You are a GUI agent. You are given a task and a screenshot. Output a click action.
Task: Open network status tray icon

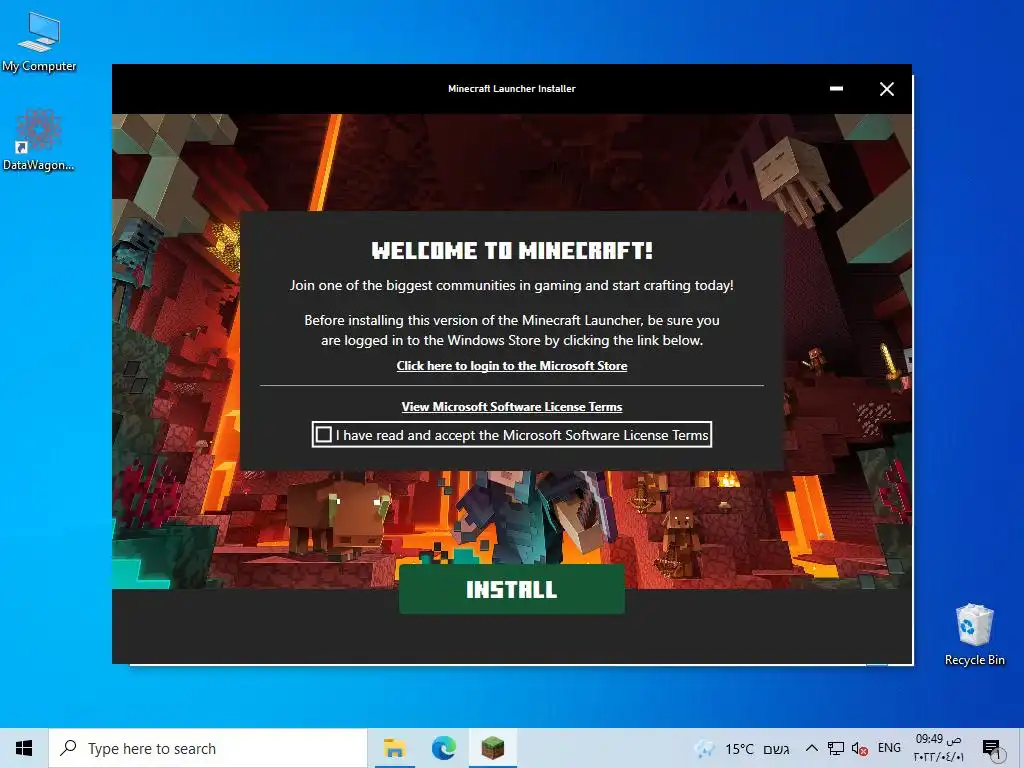[x=836, y=748]
